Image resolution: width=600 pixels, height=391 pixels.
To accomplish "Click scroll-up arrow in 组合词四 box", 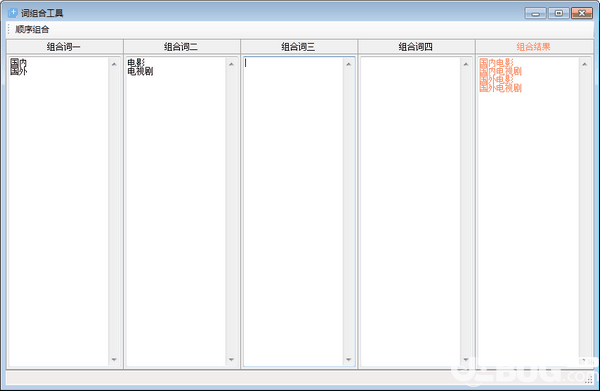I will [x=466, y=64].
